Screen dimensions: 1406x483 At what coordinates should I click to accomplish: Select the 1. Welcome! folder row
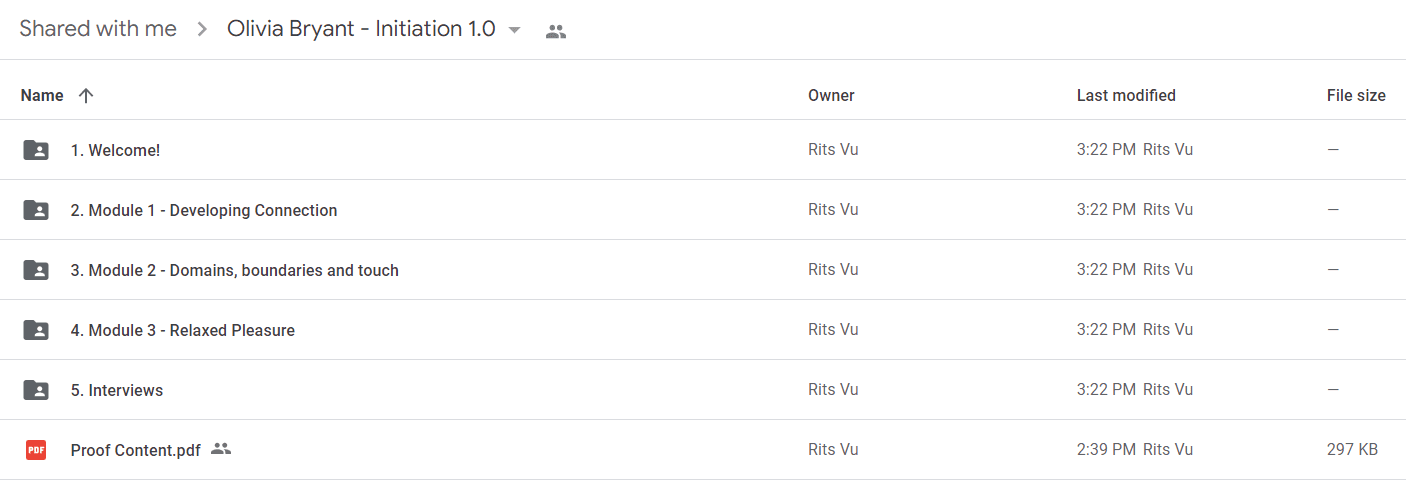pyautogui.click(x=703, y=150)
